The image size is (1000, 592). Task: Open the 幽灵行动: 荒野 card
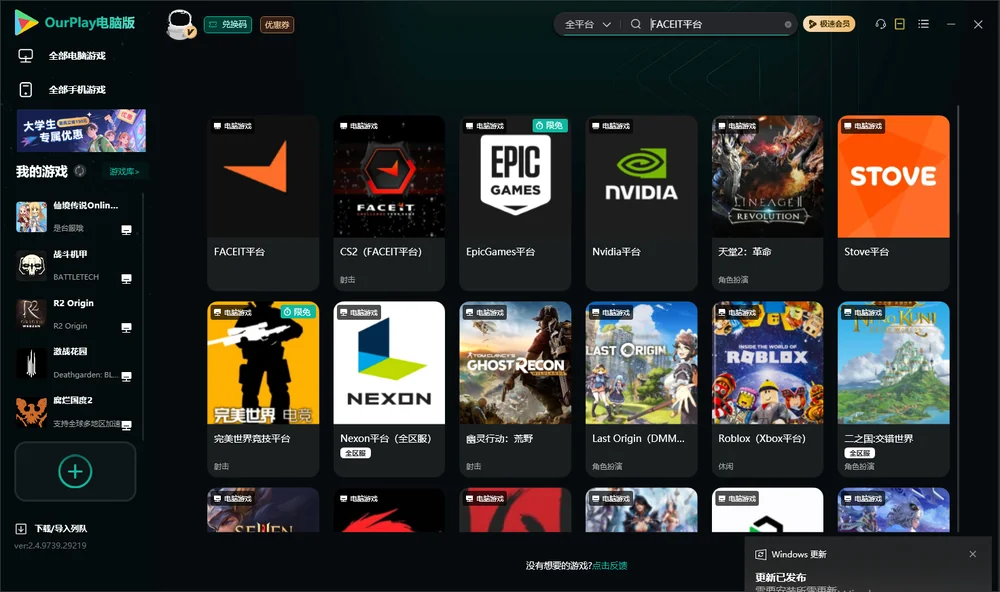tap(515, 389)
